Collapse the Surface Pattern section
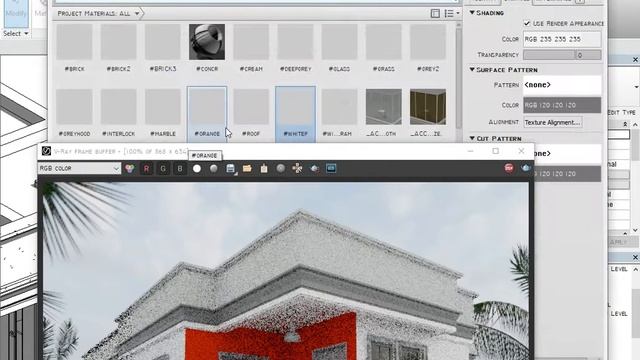640x360 pixels. [472, 70]
